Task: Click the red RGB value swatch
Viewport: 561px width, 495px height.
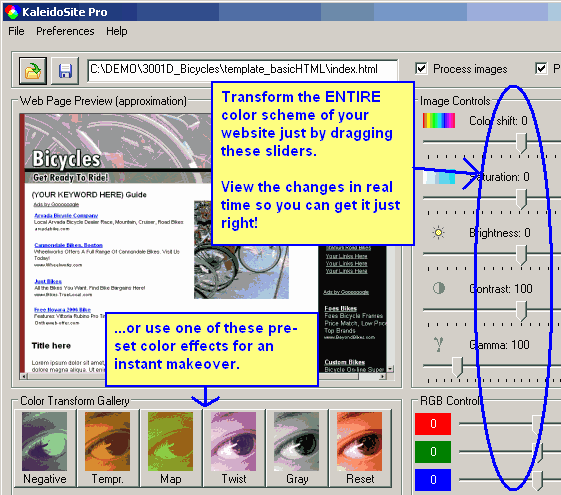Action: [433, 424]
